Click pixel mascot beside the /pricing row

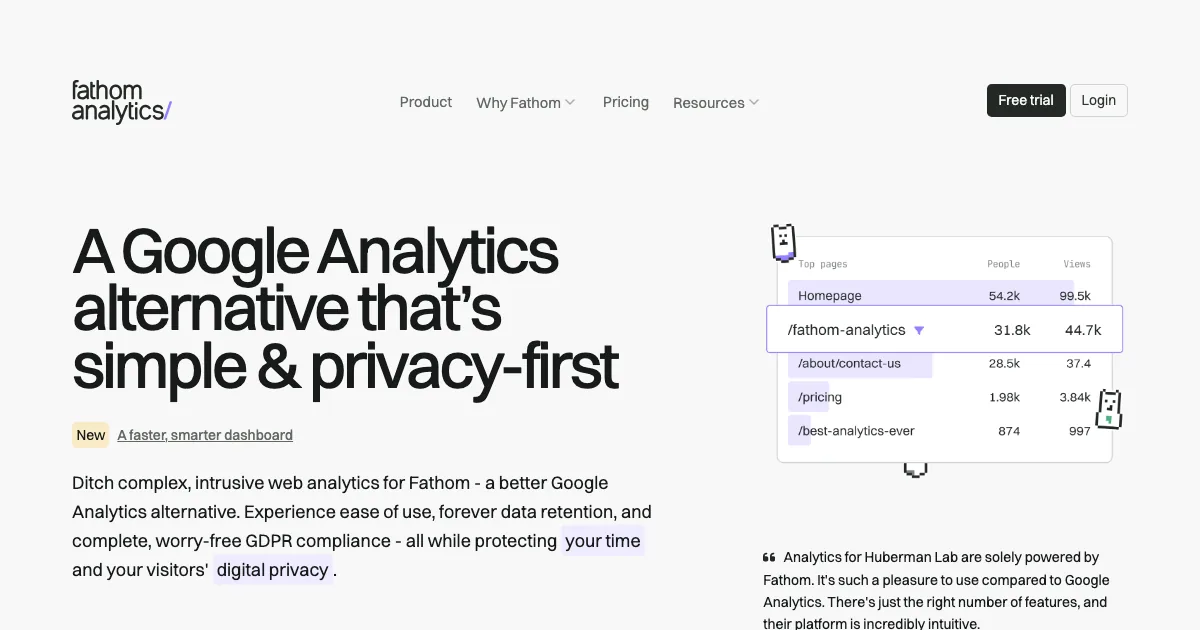point(1108,409)
